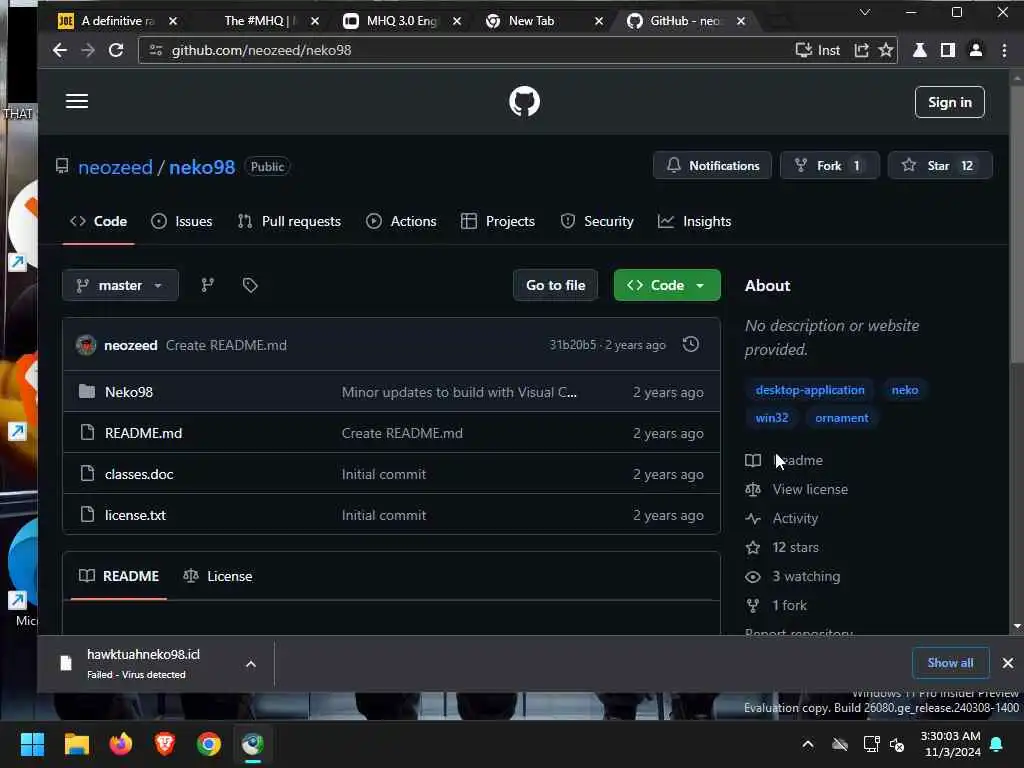Click Install app icon in address bar

(x=818, y=50)
